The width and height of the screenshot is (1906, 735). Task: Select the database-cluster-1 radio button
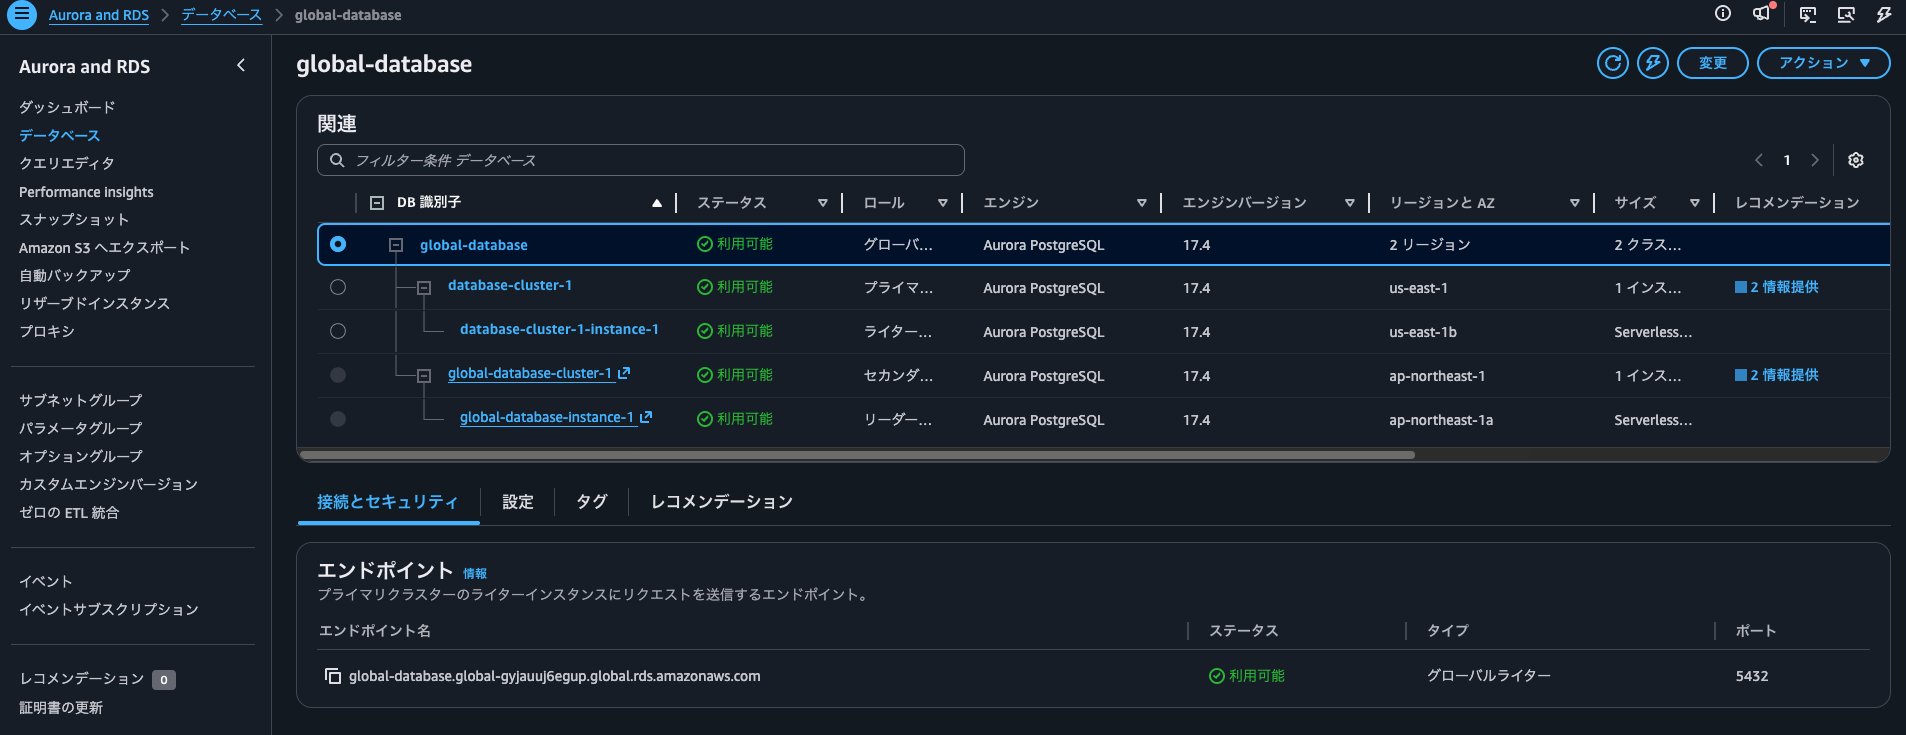coord(338,287)
